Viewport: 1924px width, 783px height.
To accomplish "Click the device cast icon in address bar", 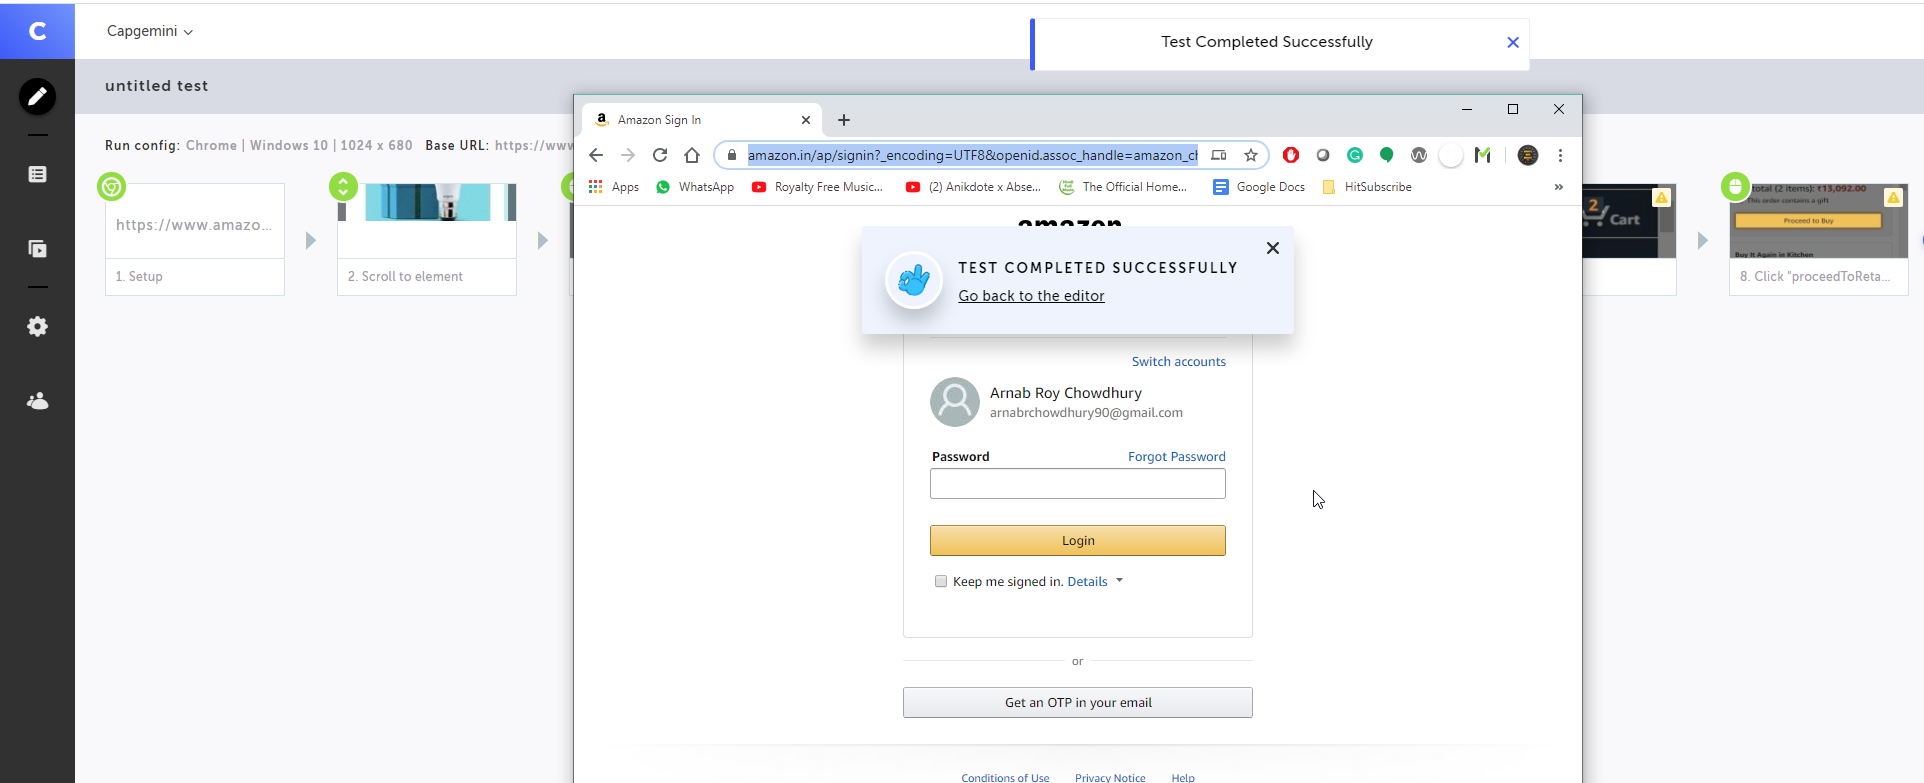I will pyautogui.click(x=1218, y=155).
